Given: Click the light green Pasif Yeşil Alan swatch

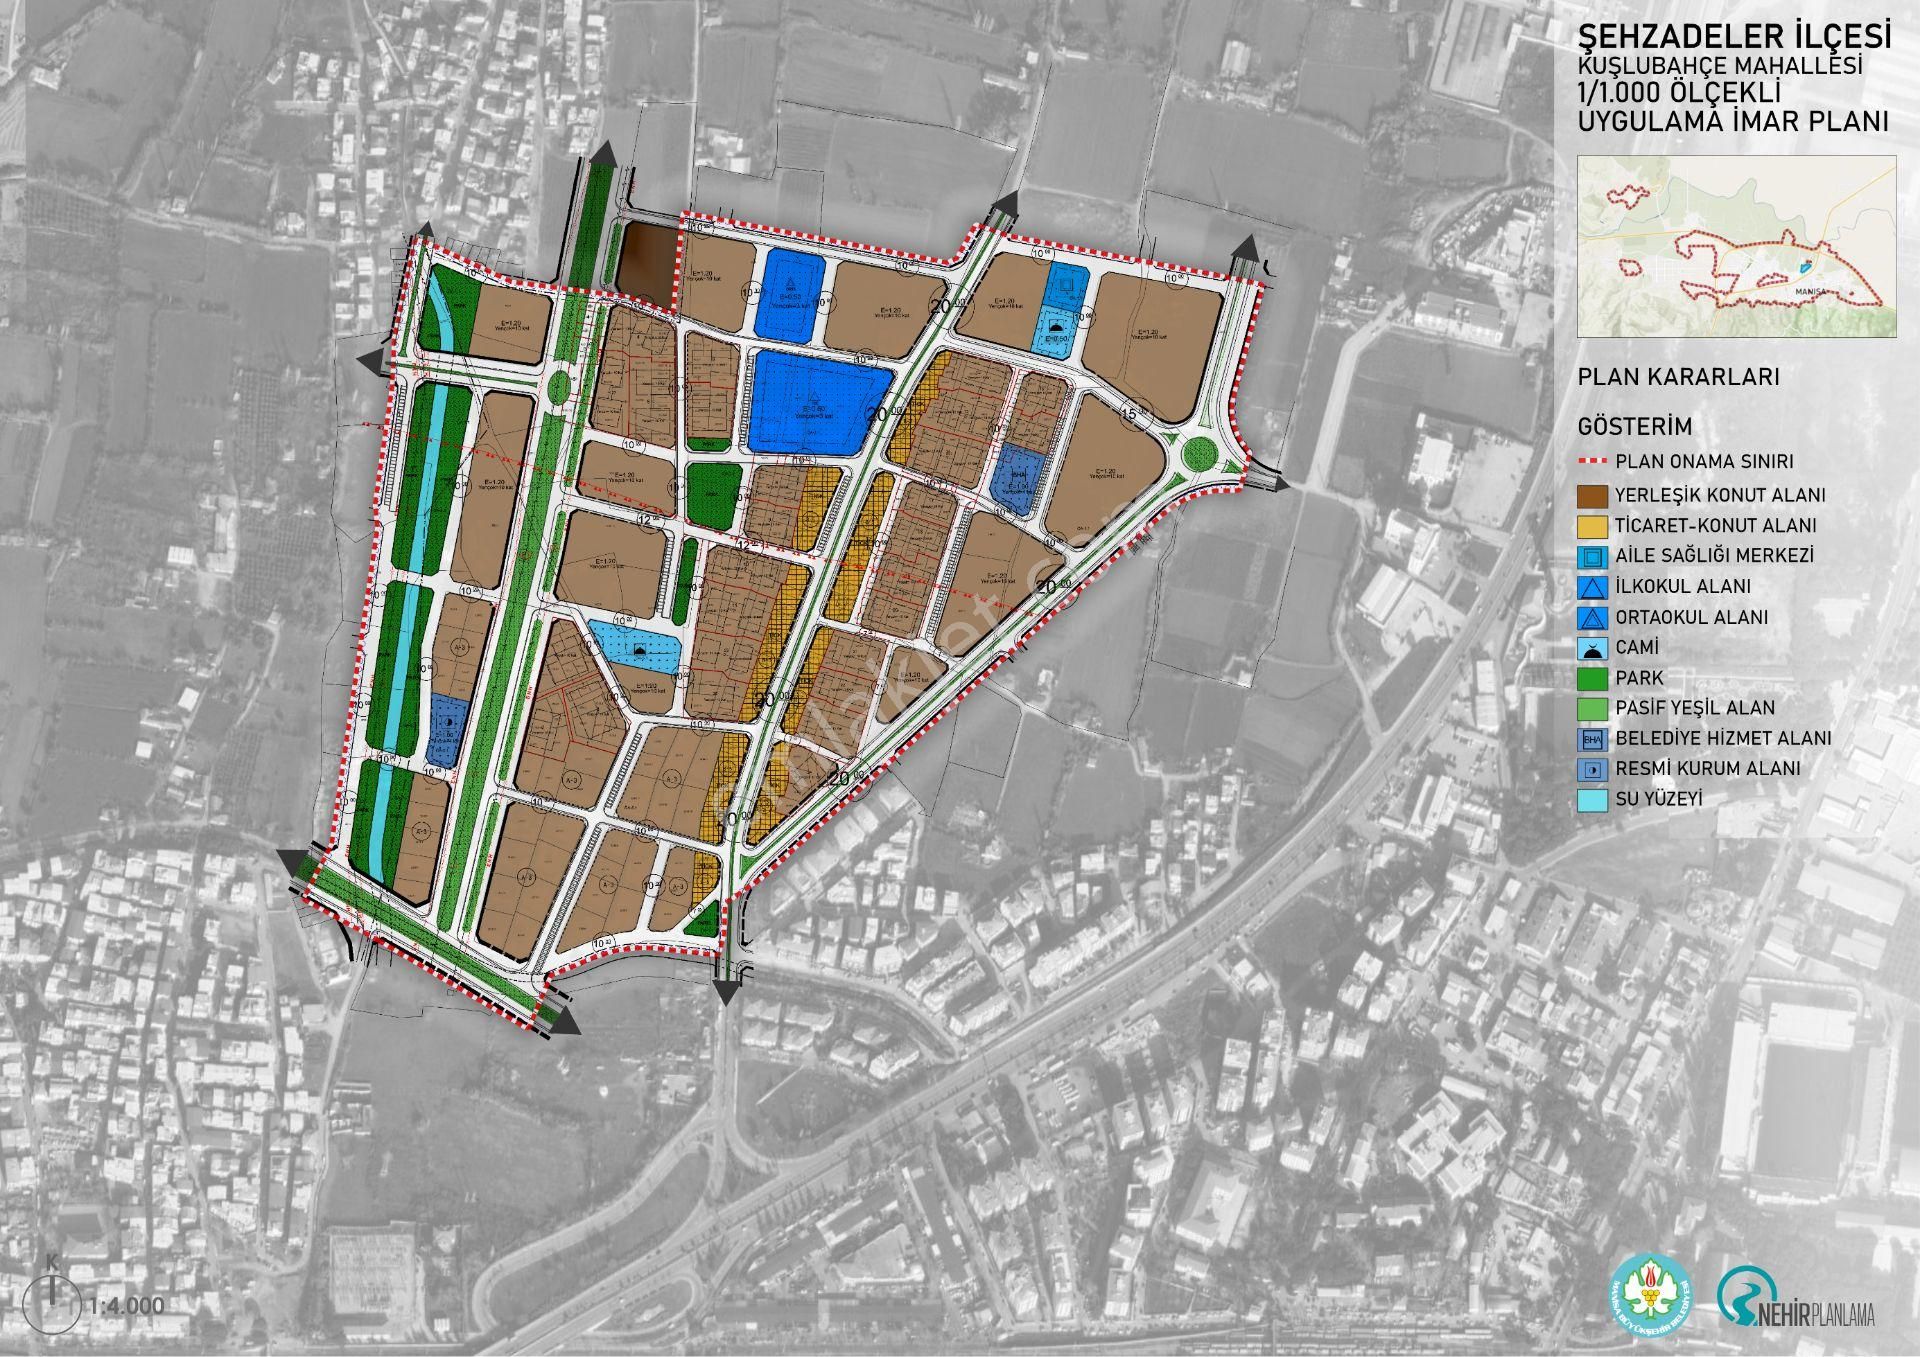Looking at the screenshot, I should [1593, 708].
